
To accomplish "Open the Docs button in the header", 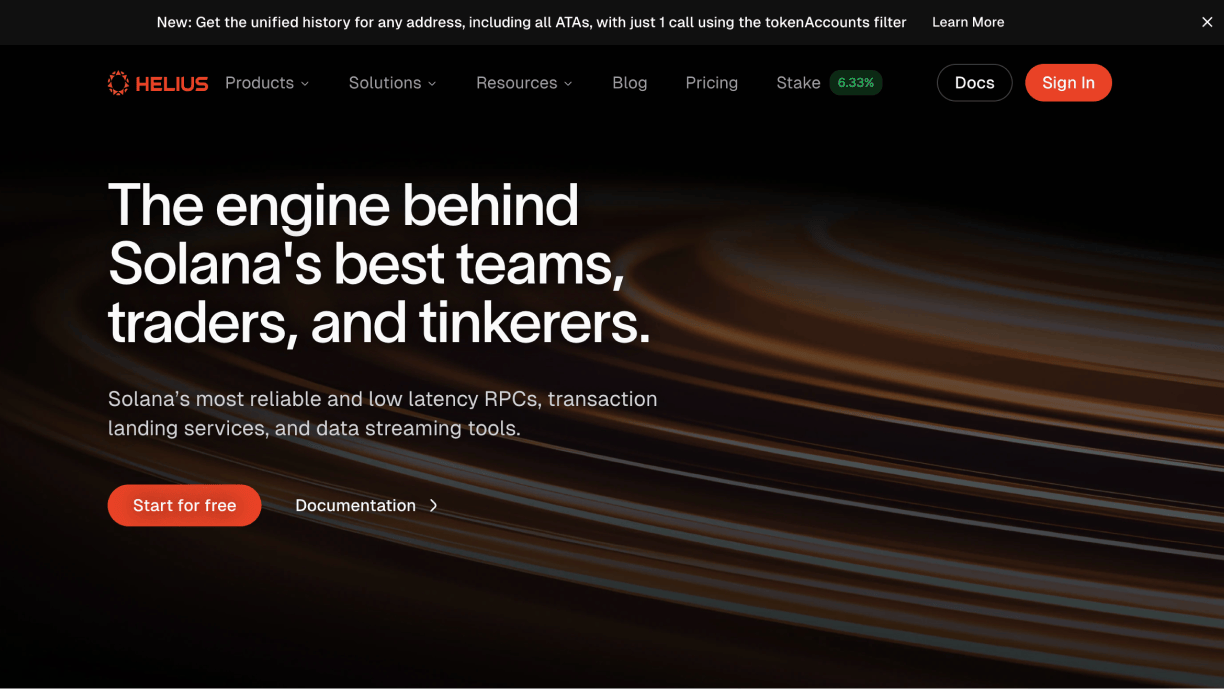I will [x=975, y=83].
